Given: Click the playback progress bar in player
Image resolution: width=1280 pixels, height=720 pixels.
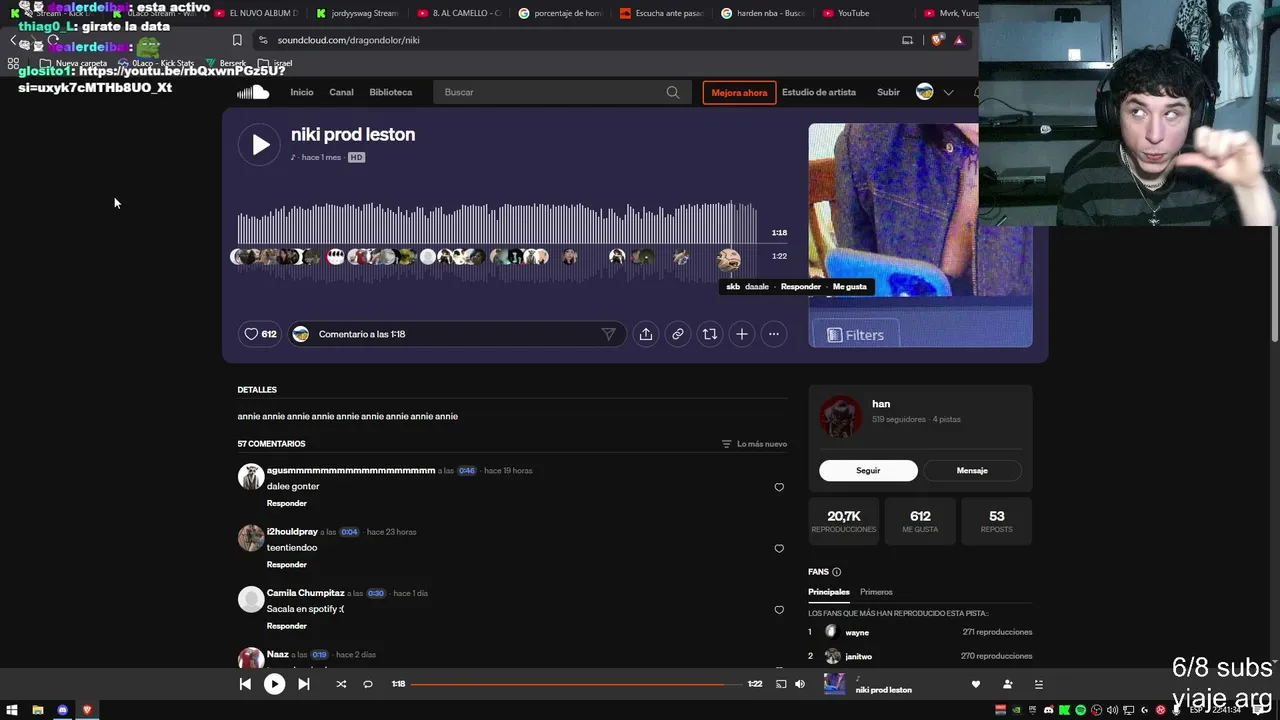Looking at the screenshot, I should pyautogui.click(x=577, y=684).
